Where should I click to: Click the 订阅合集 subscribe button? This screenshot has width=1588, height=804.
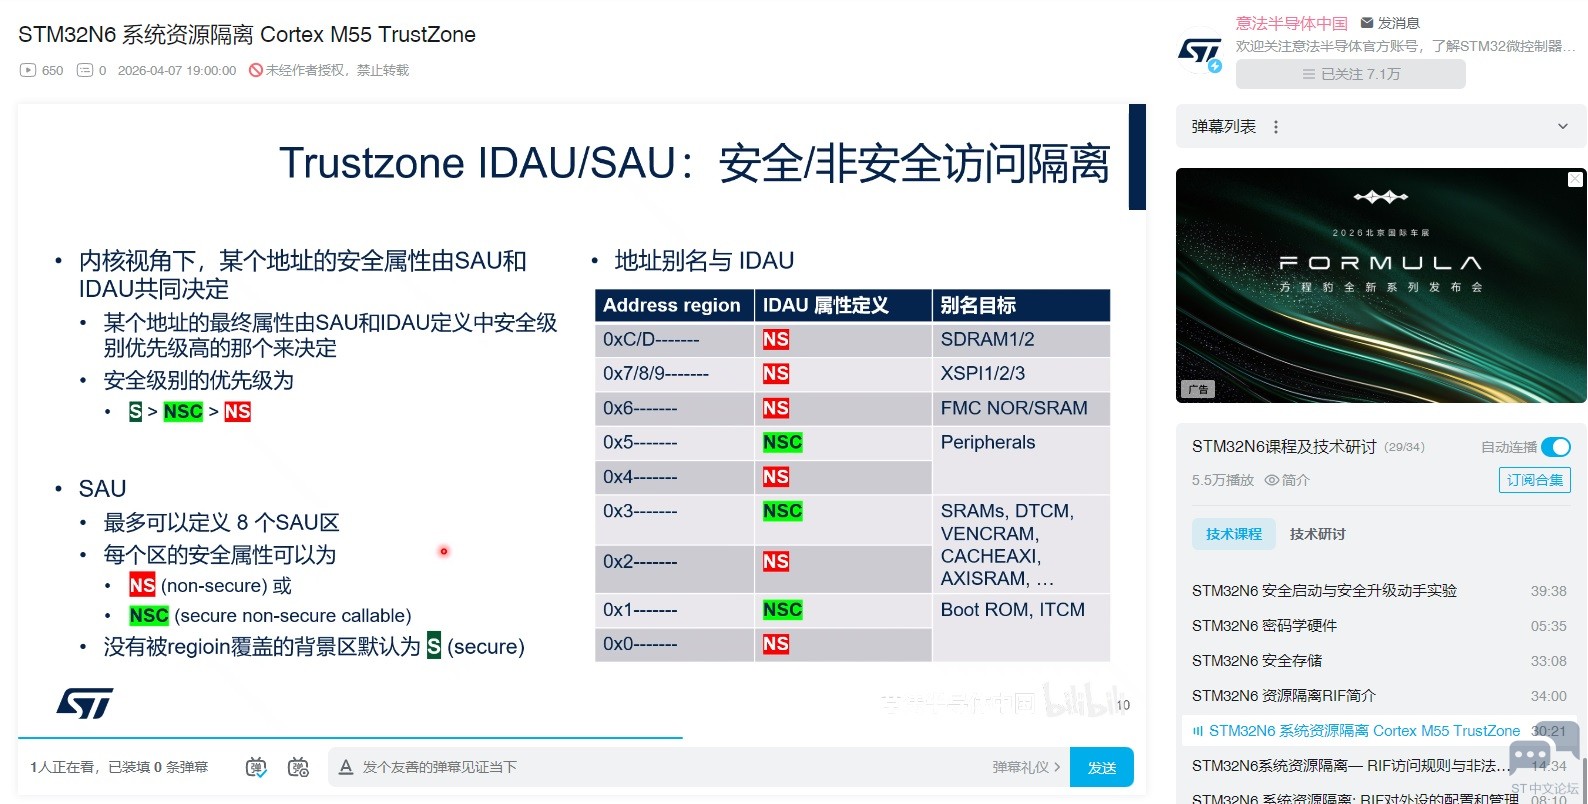coord(1535,480)
